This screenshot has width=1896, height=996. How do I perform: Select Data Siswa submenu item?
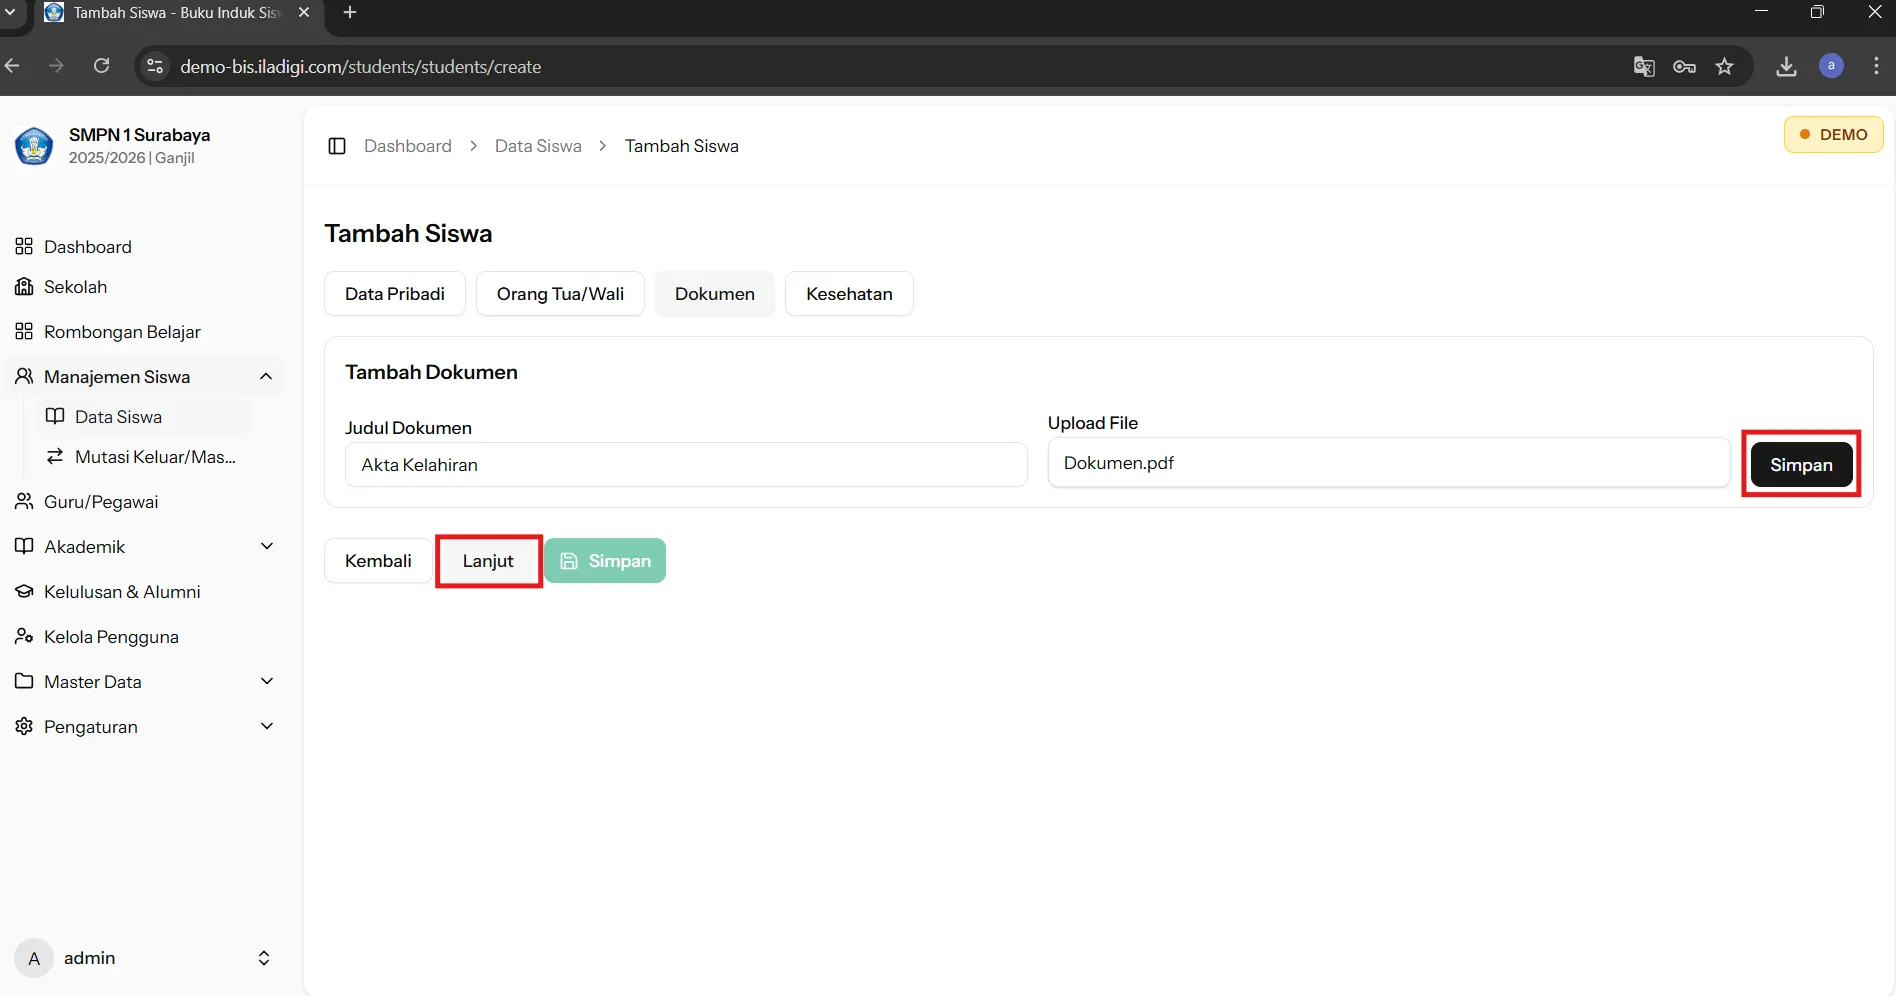pyautogui.click(x=145, y=416)
